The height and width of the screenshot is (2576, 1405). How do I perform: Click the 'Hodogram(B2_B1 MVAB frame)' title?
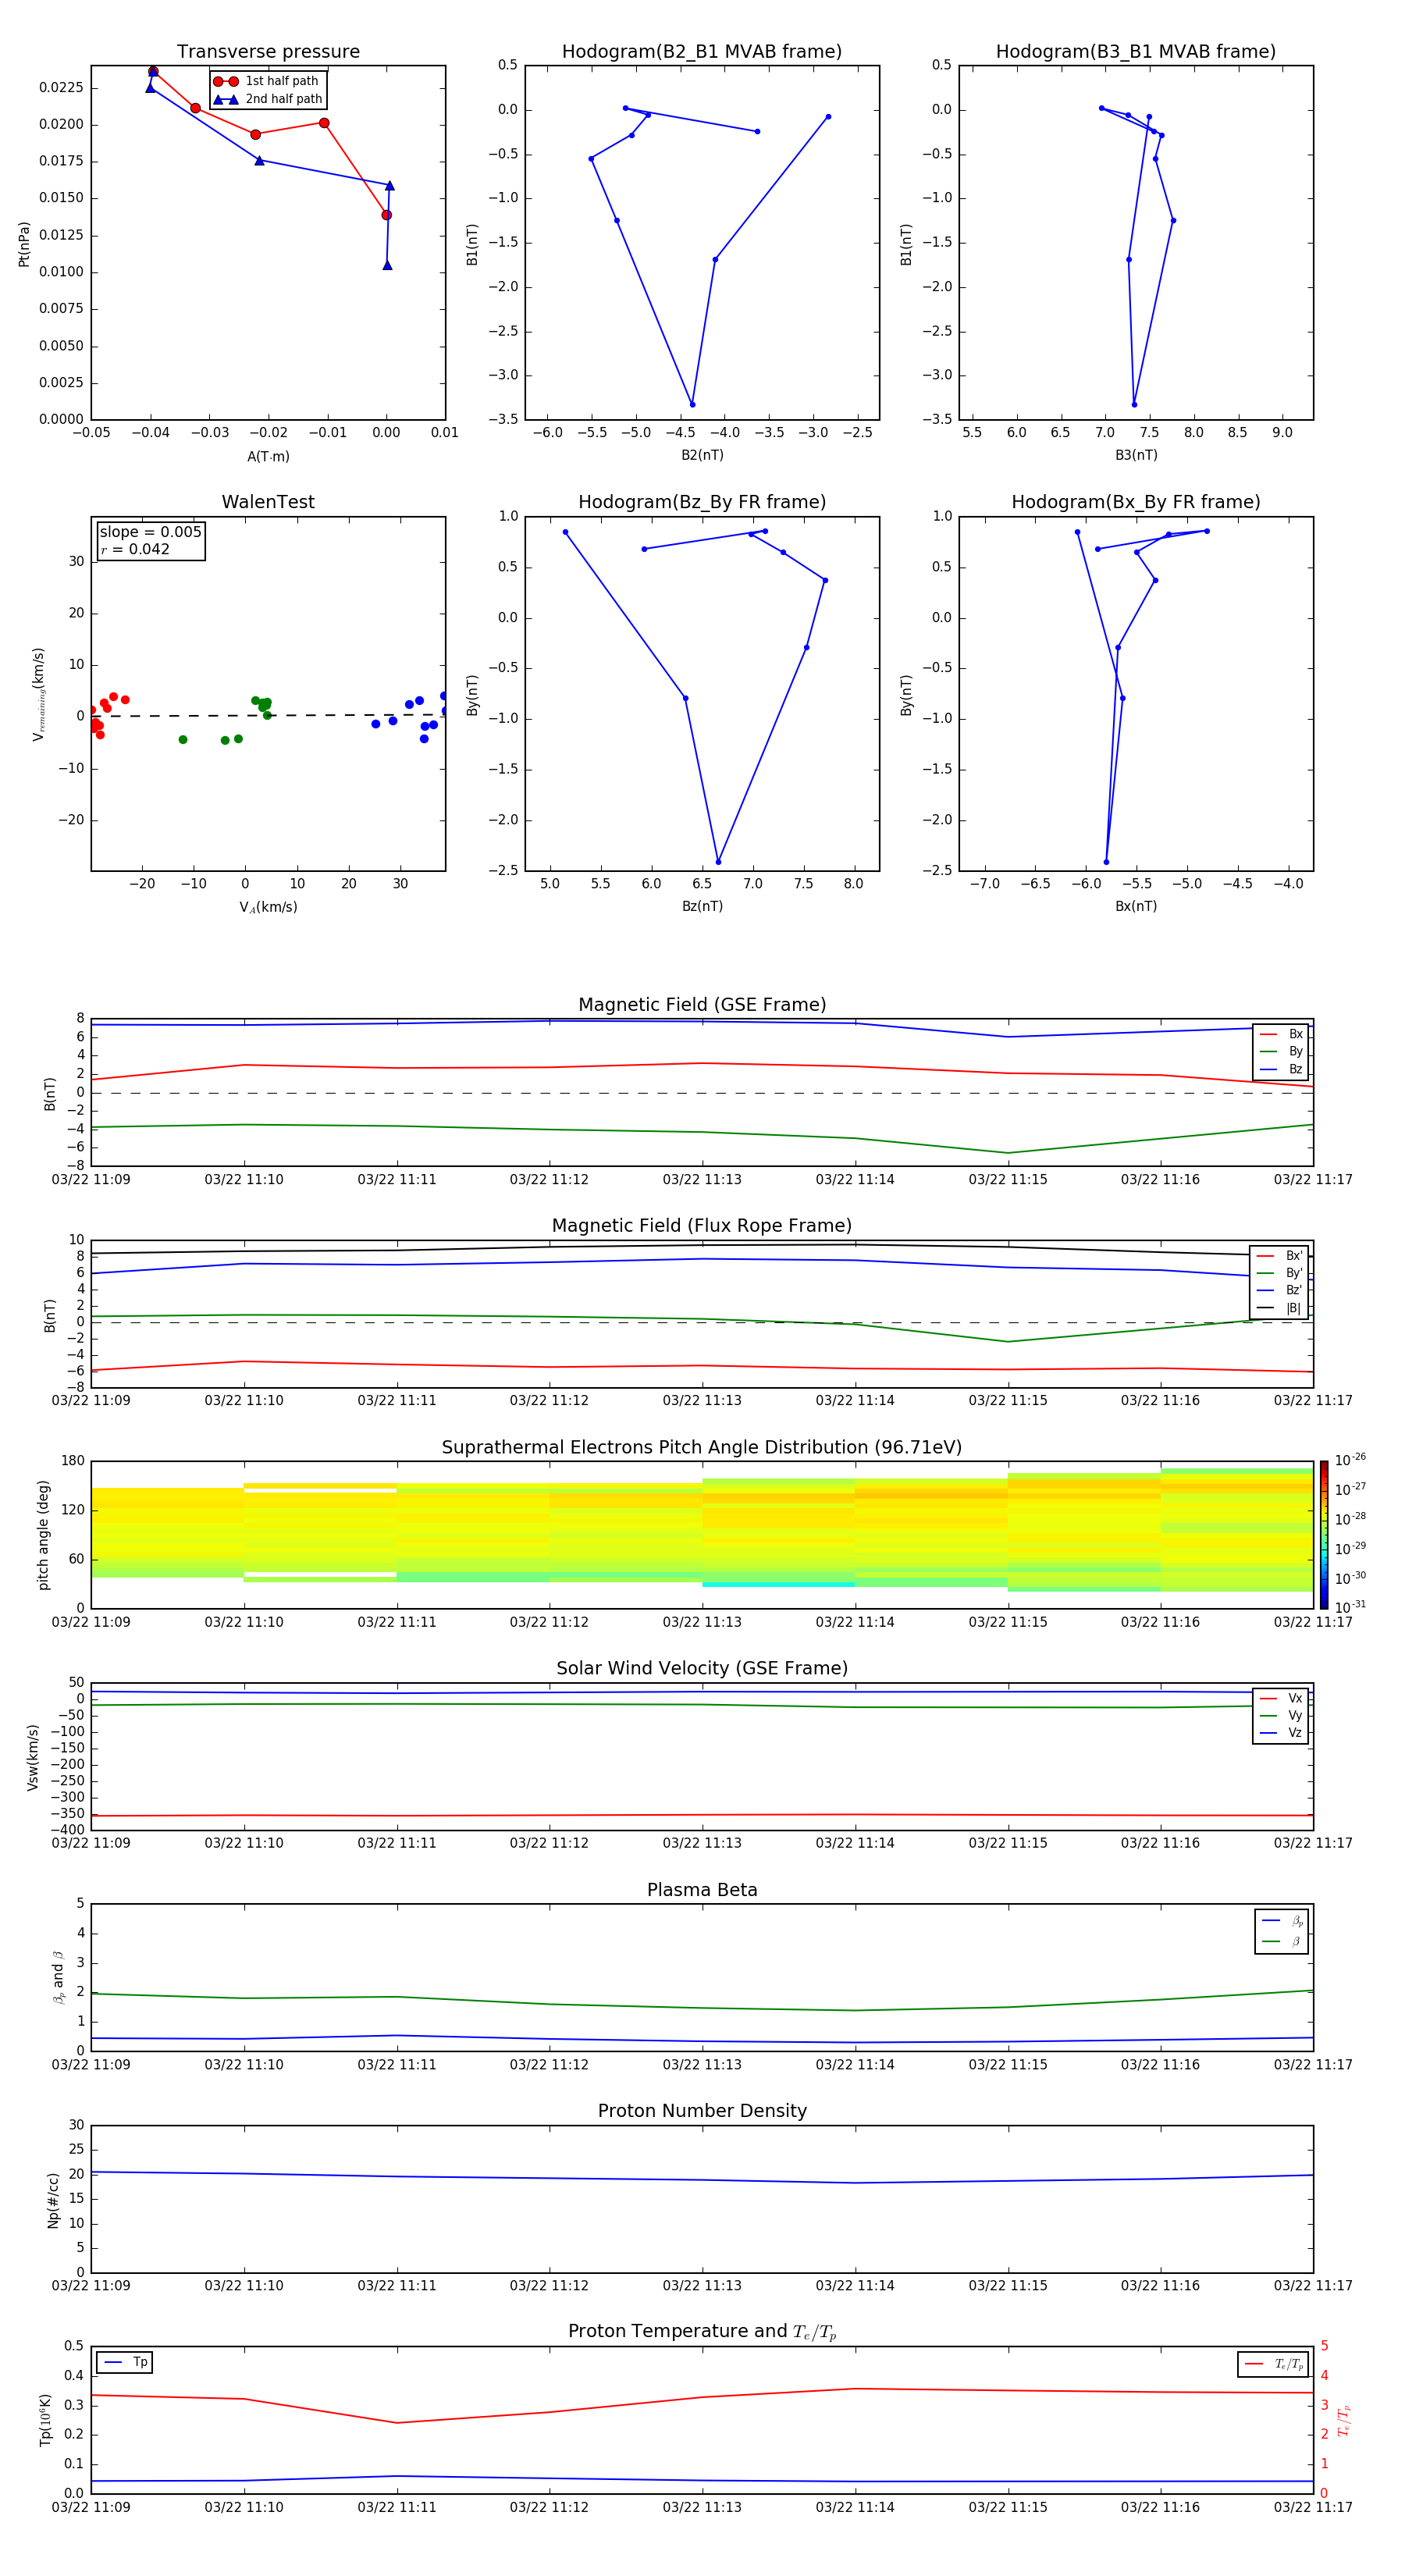coord(702,52)
